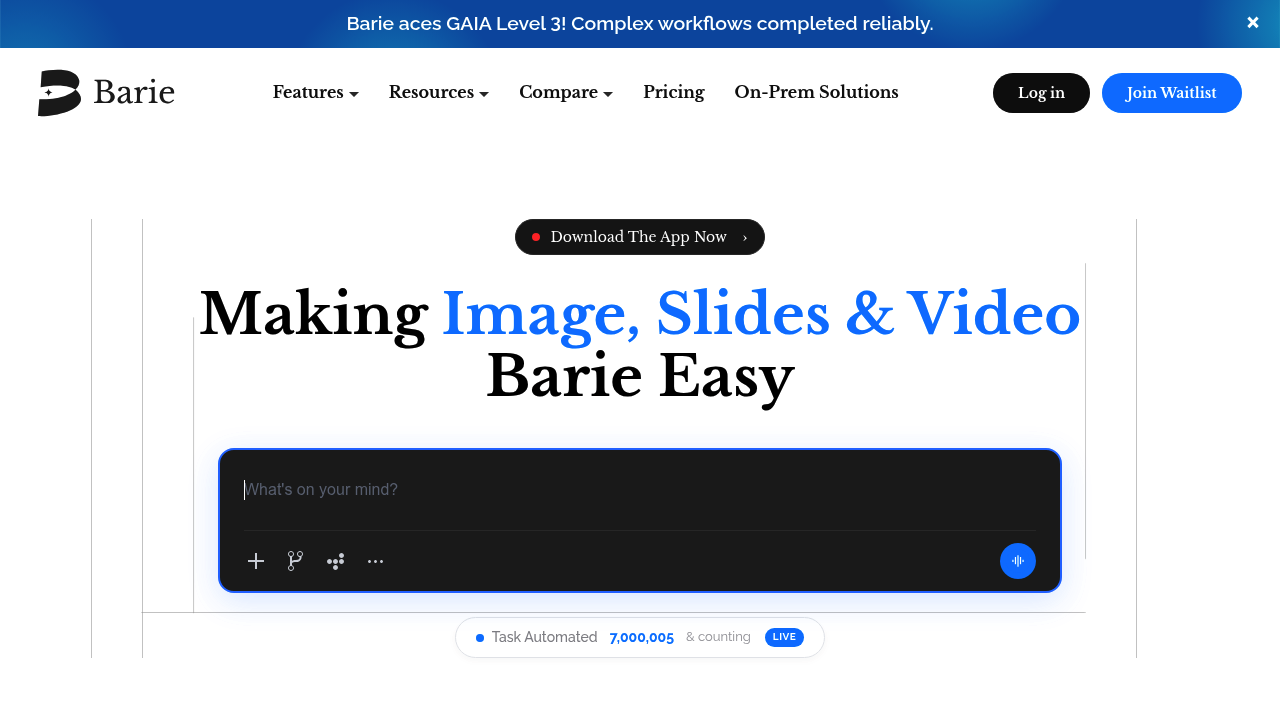Click the "Task Automated" label

544,637
